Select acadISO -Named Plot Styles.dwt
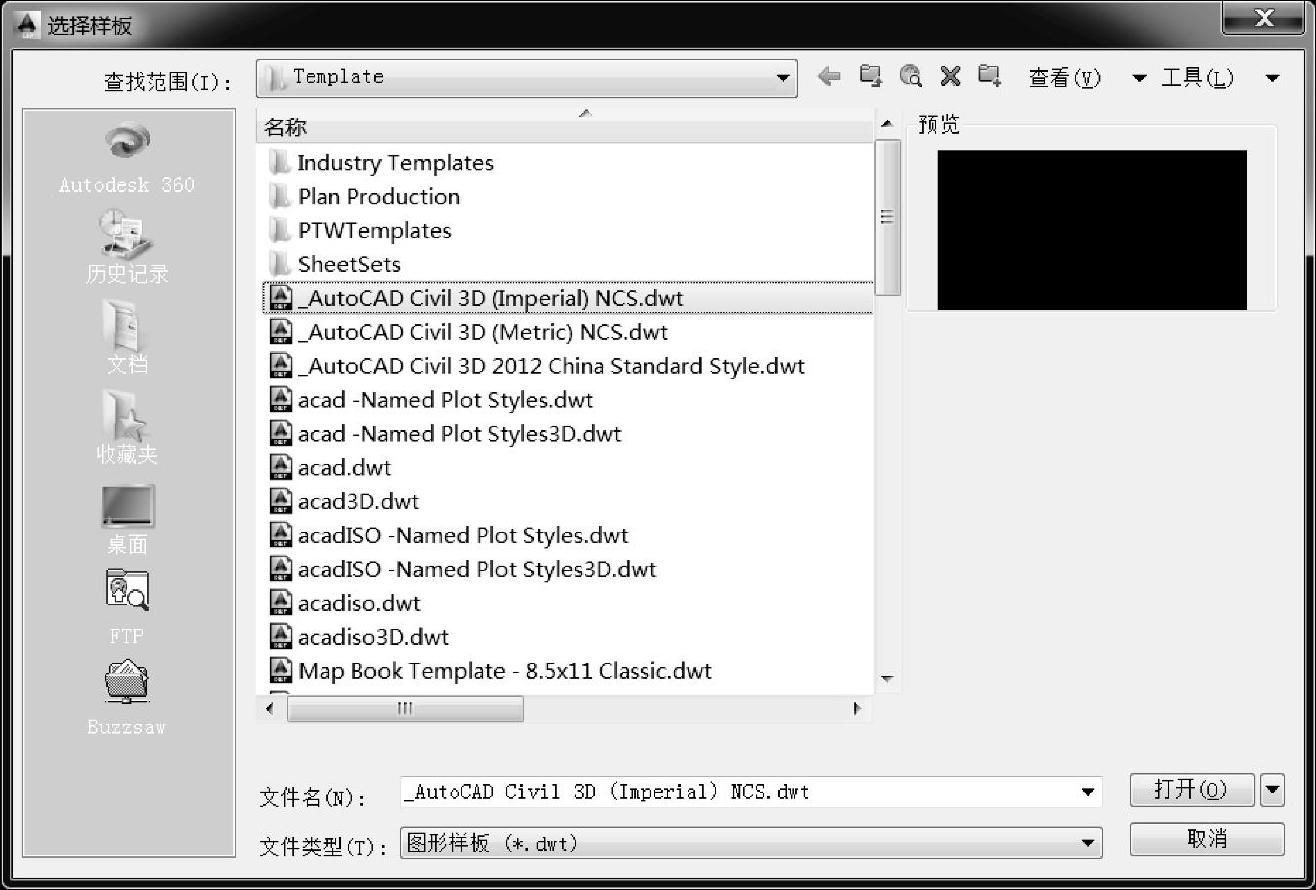Screen dimensions: 1316x890 coord(449,537)
